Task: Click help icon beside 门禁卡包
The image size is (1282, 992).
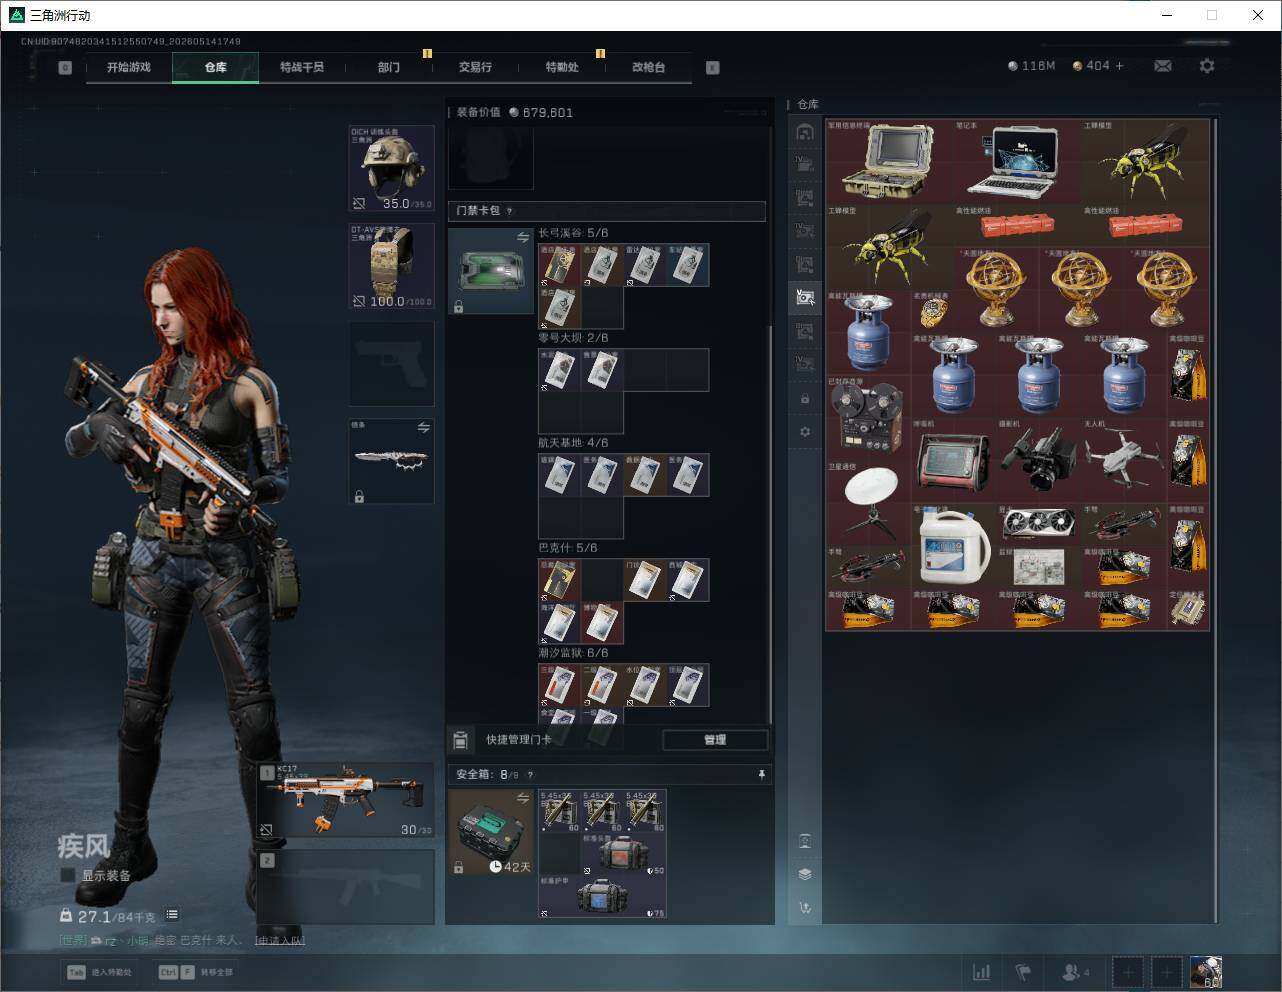Action: pyautogui.click(x=510, y=211)
